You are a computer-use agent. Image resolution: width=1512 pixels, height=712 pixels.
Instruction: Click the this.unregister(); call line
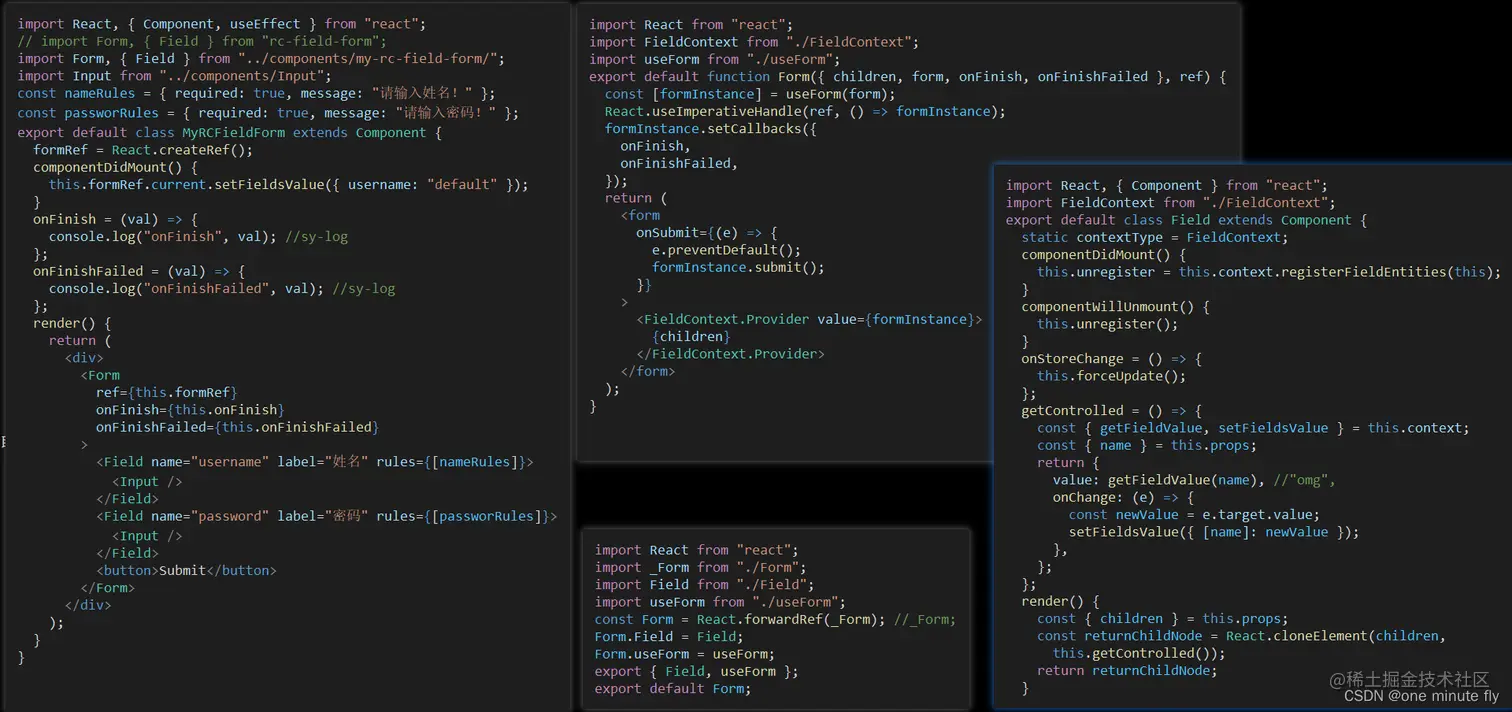click(1107, 324)
